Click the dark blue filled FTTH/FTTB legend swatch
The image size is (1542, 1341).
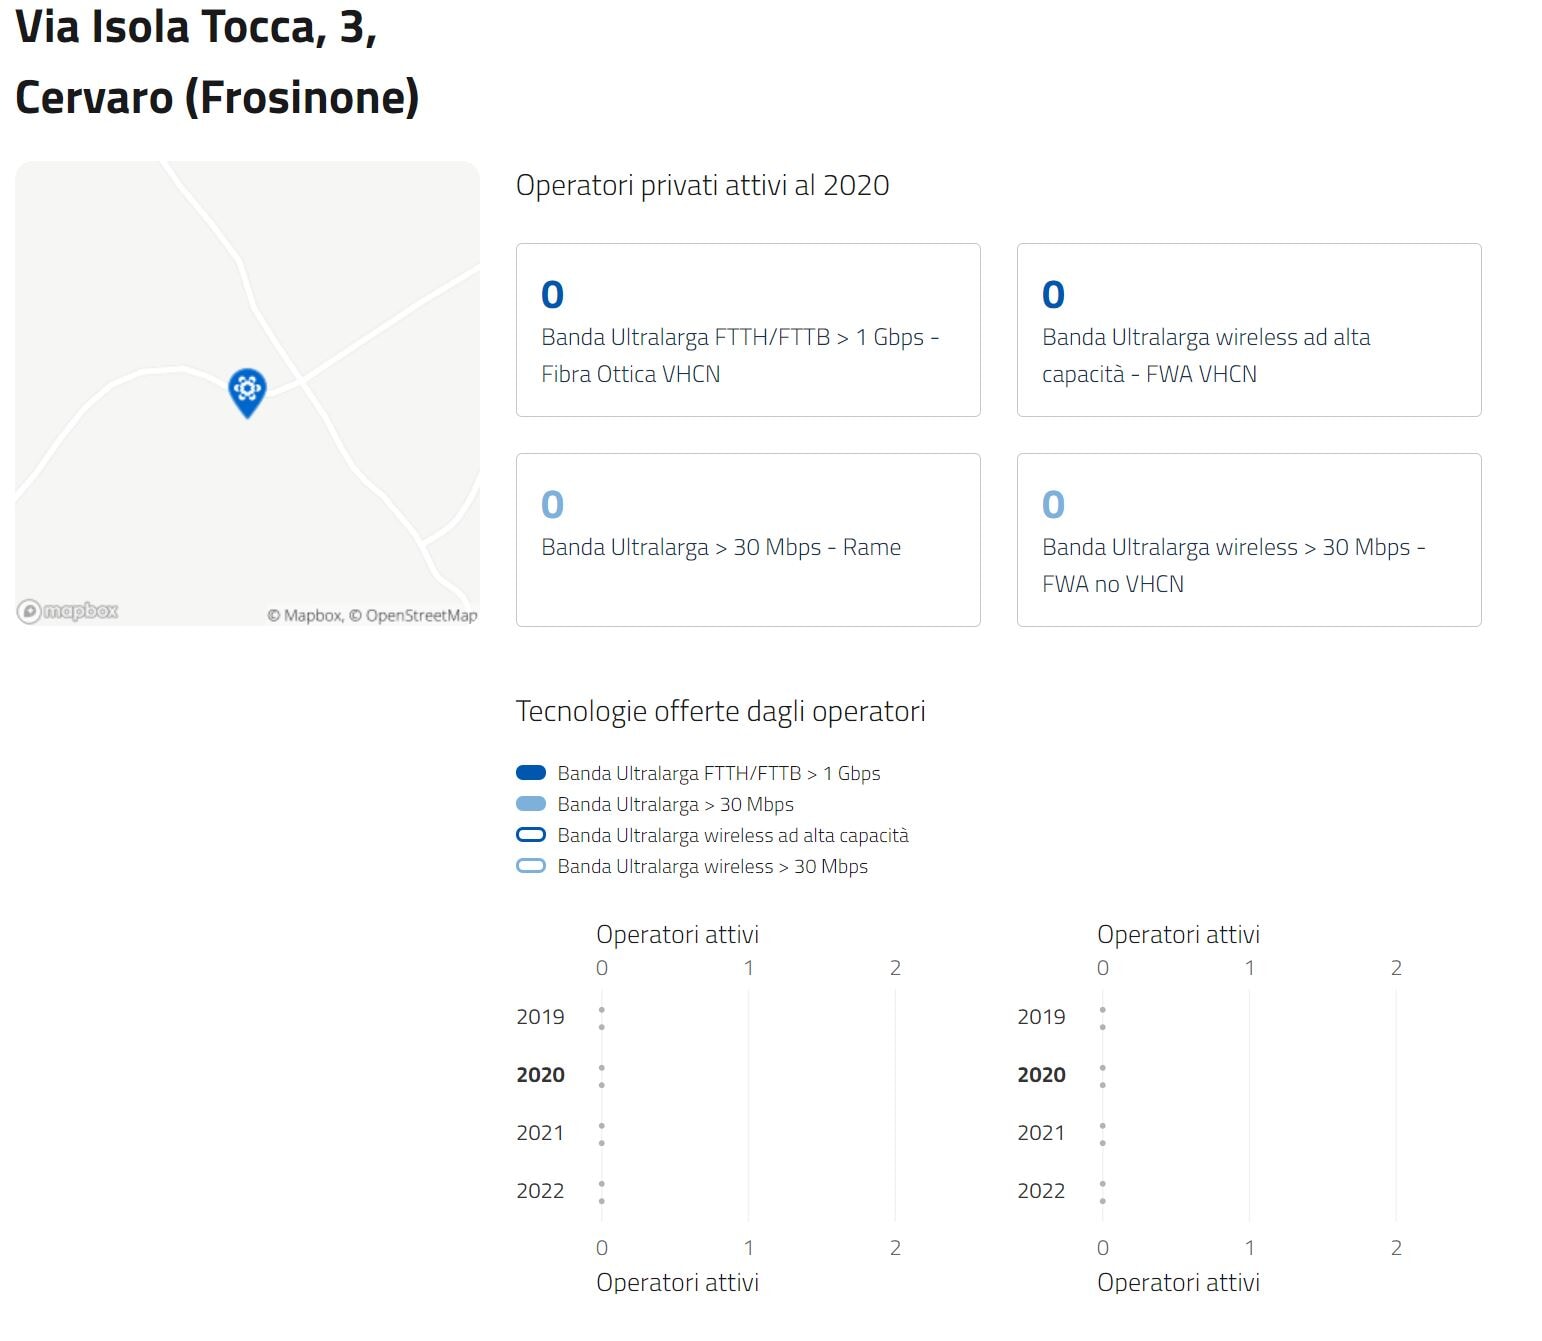[x=531, y=773]
